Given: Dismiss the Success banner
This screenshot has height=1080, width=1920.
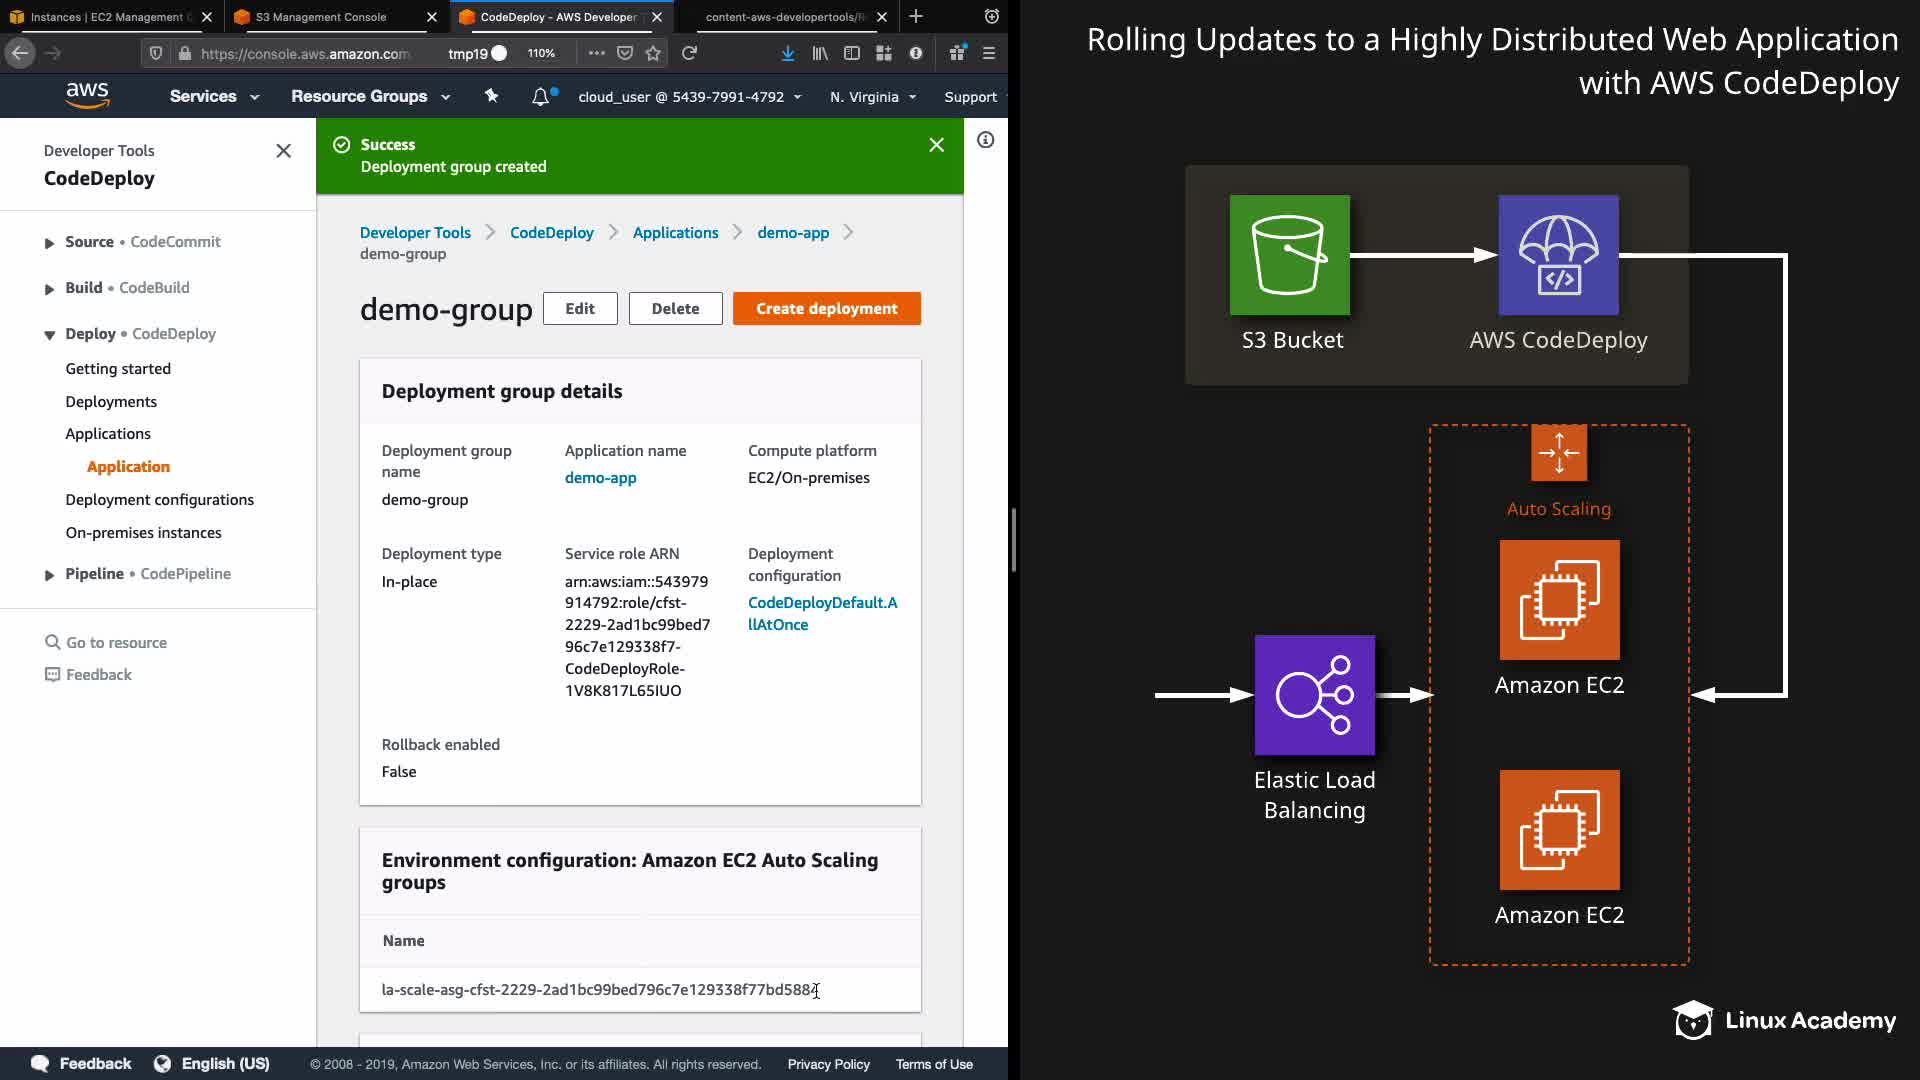Looking at the screenshot, I should [936, 145].
